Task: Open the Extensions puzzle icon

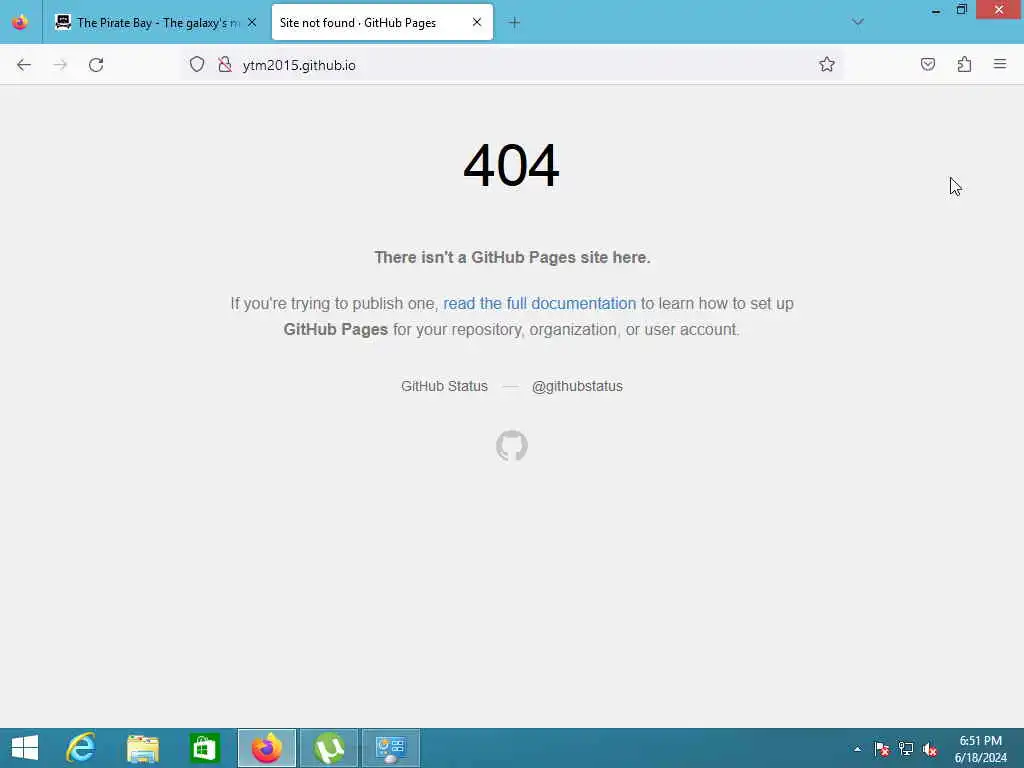Action: tap(964, 64)
